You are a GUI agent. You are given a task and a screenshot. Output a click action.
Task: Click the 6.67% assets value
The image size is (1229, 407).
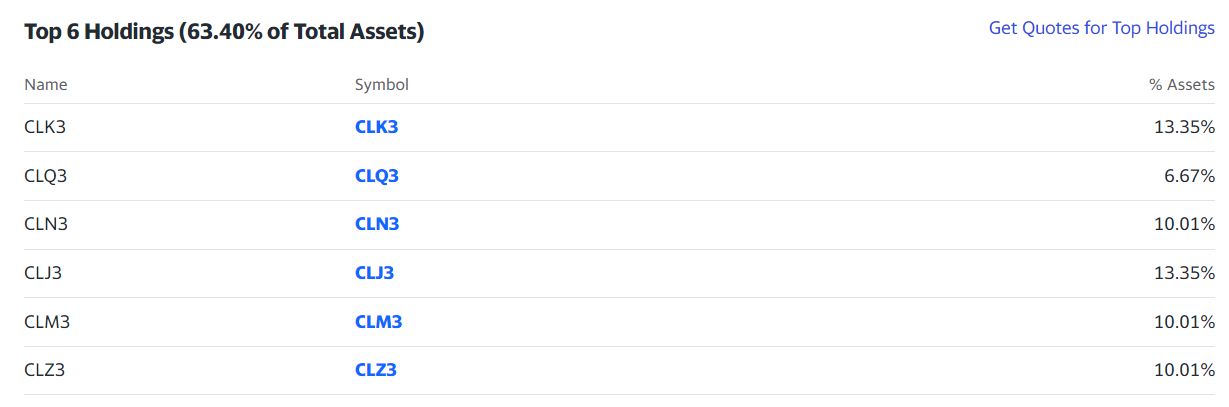pyautogui.click(x=1191, y=176)
